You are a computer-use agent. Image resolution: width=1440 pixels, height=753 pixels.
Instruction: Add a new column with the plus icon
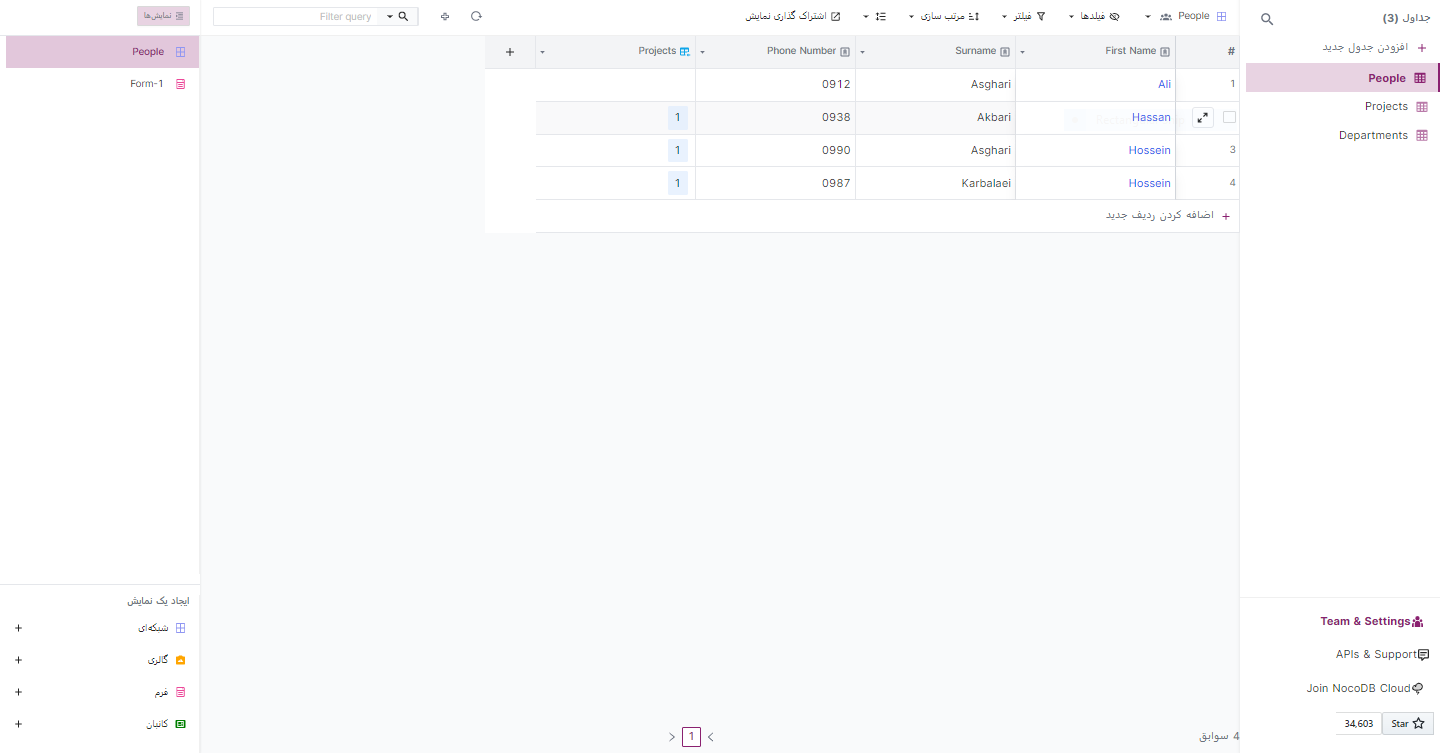[x=509, y=51]
